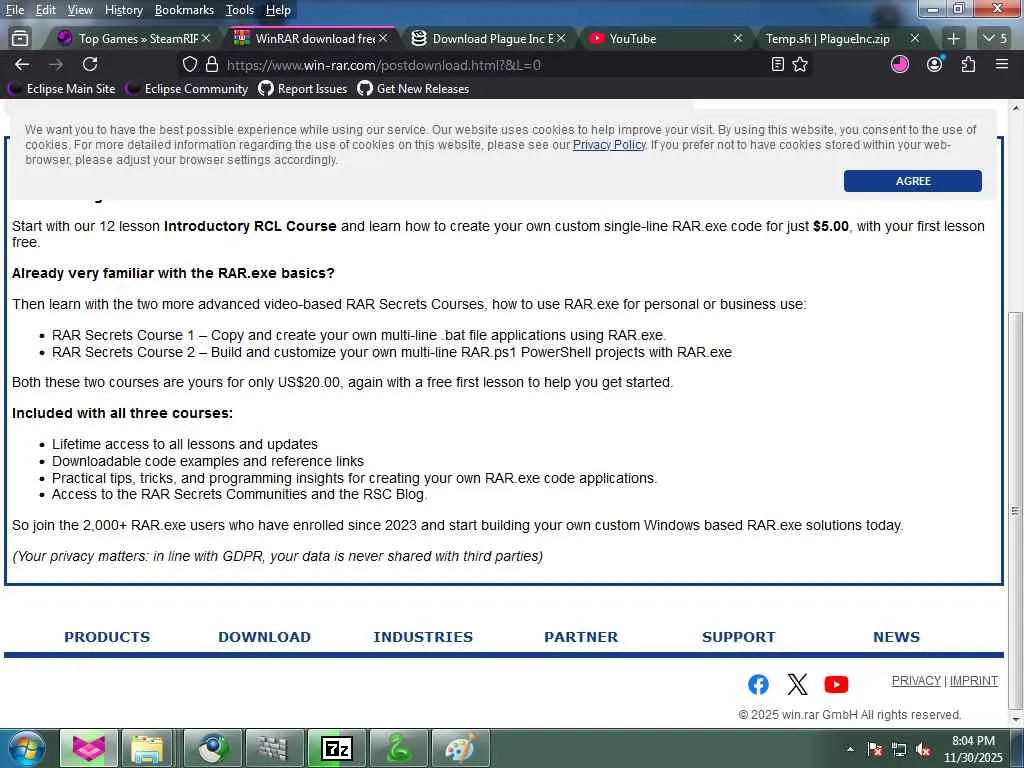Screen dimensions: 1024x768
Task: Open the X (Twitter) social icon
Action: click(797, 684)
